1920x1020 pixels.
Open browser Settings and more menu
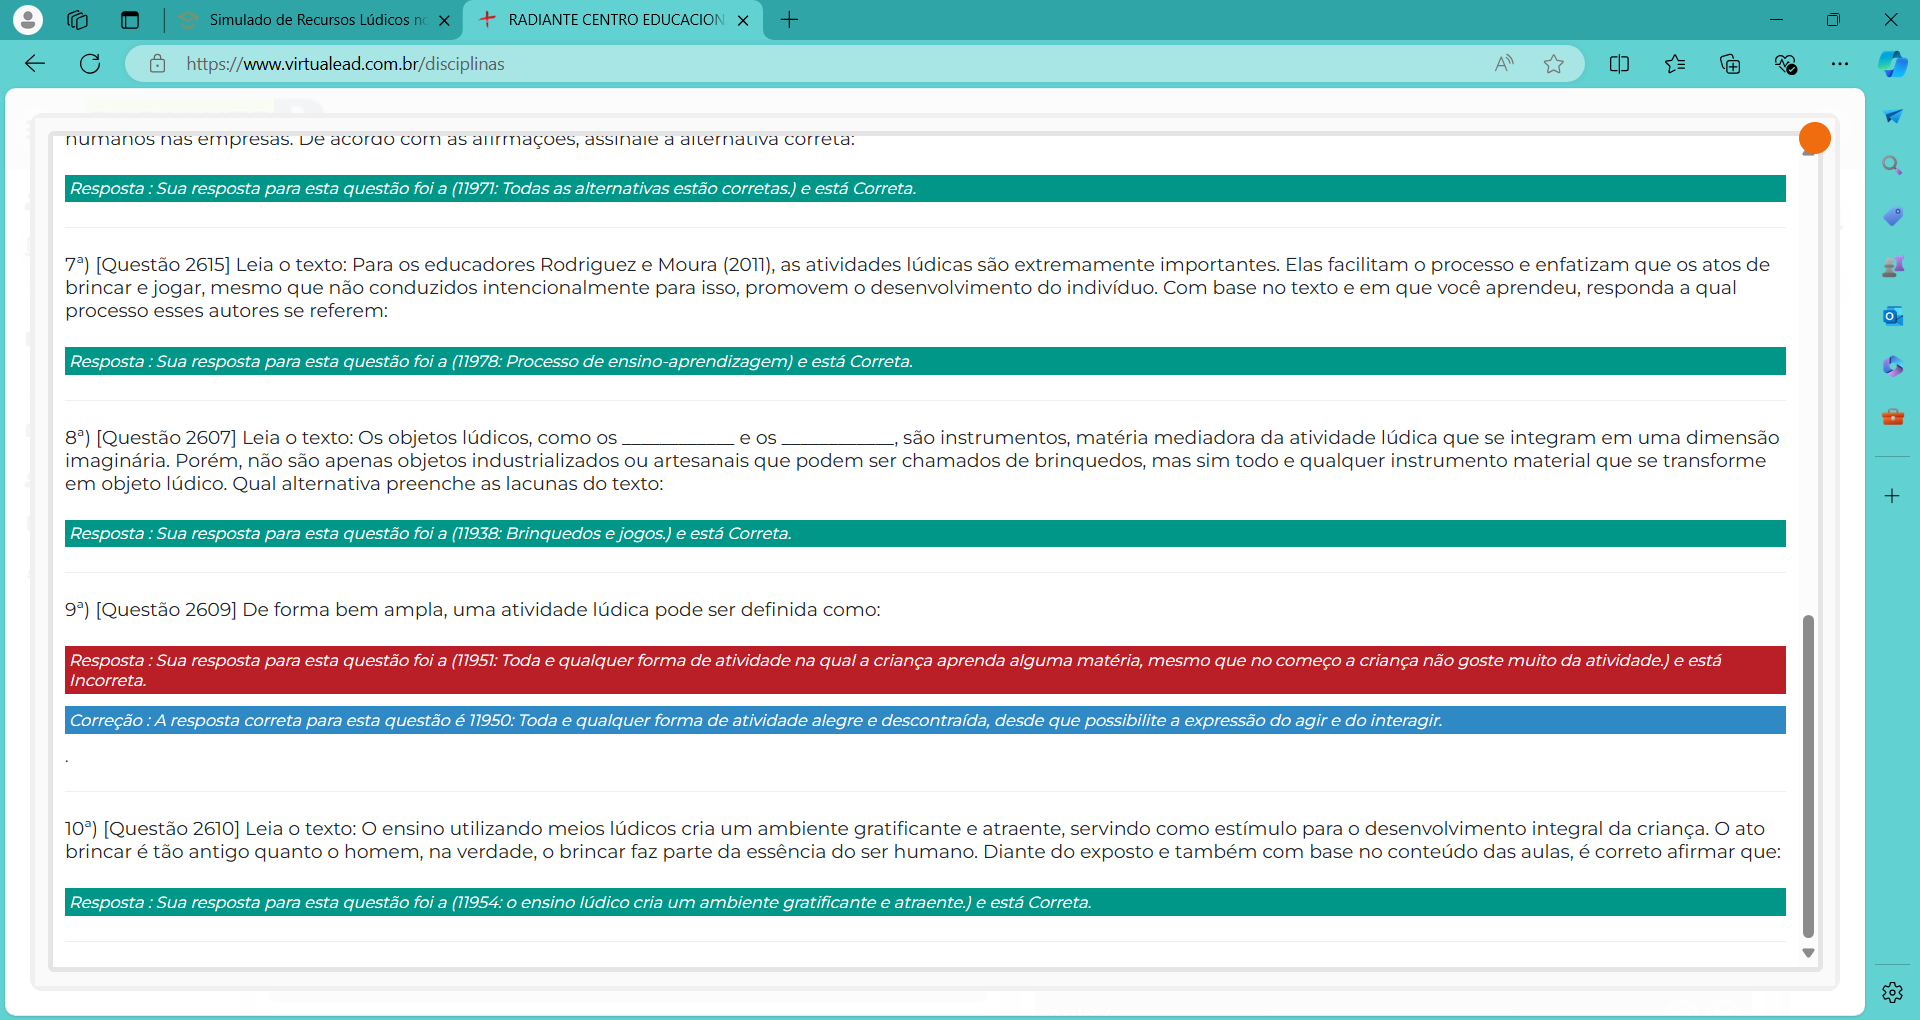1840,64
